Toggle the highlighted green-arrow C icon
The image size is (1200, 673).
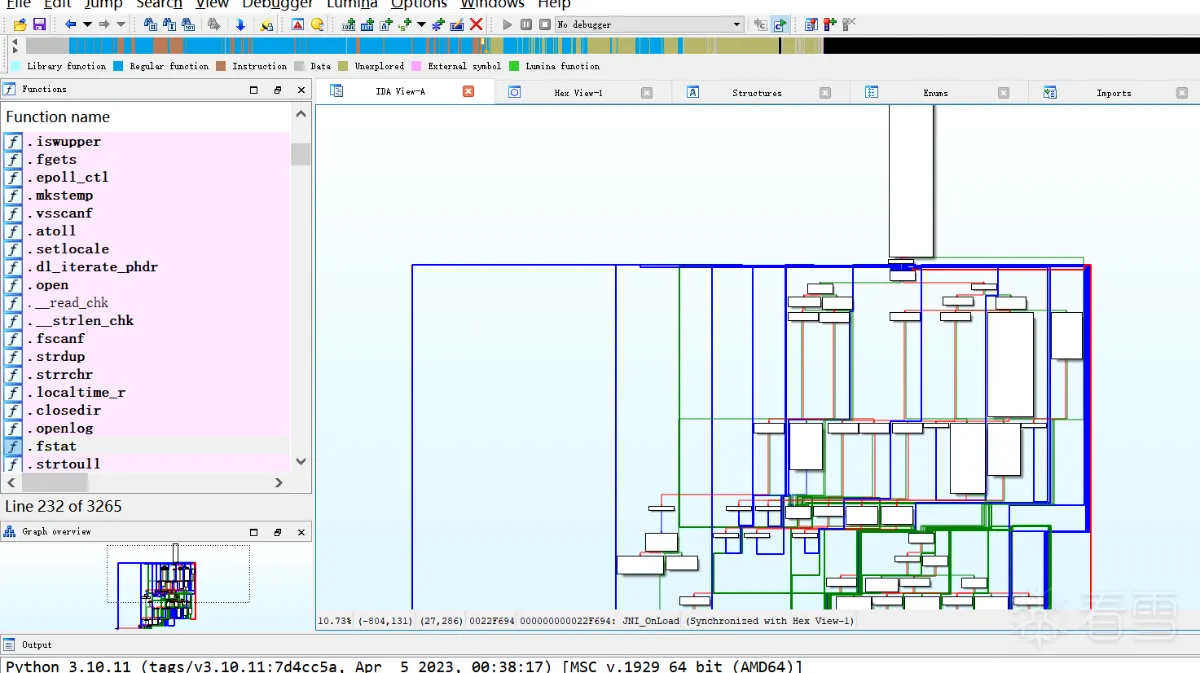click(x=780, y=24)
